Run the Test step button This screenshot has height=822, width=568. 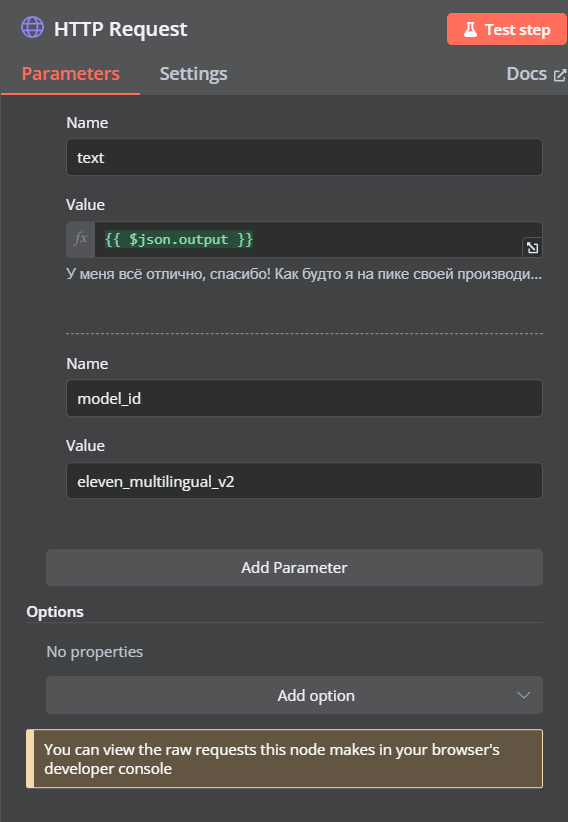coord(507,29)
